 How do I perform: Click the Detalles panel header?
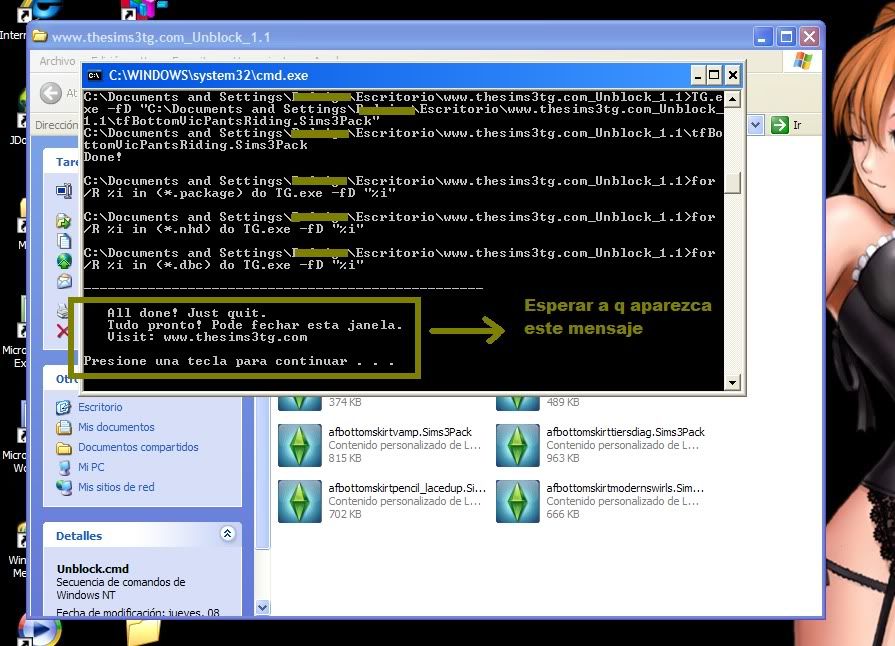click(143, 535)
